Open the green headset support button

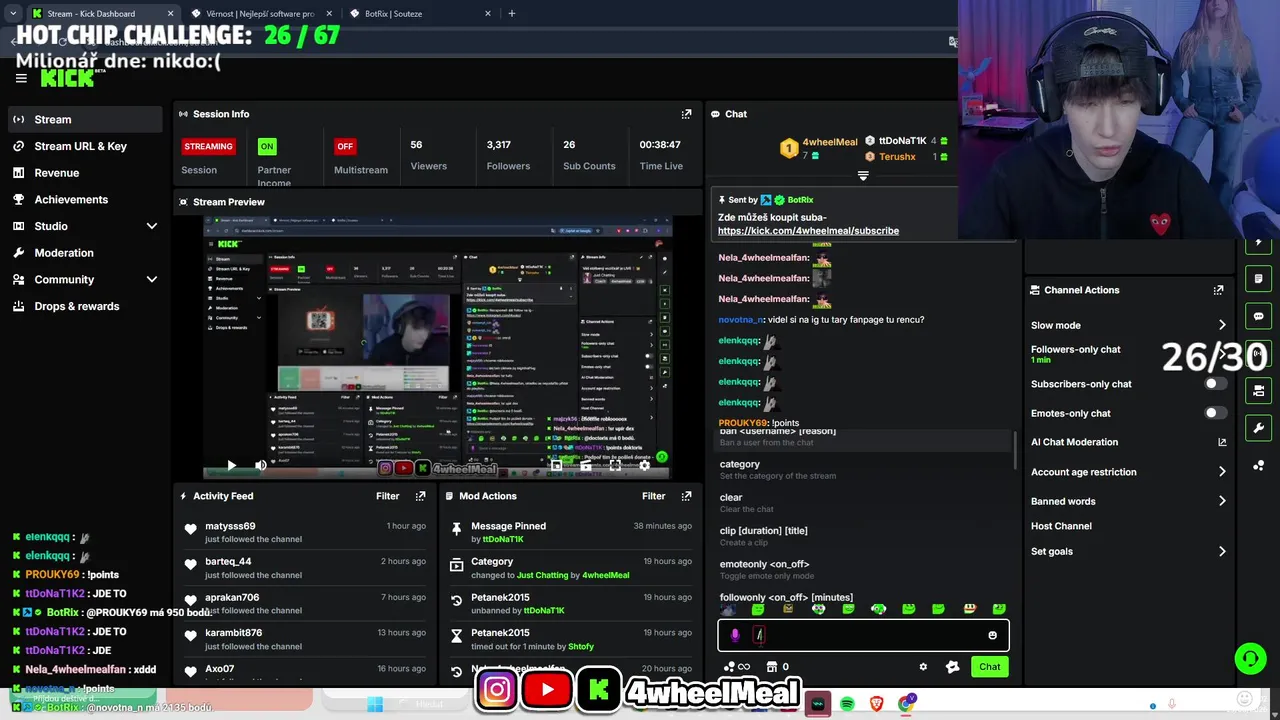[x=1250, y=658]
